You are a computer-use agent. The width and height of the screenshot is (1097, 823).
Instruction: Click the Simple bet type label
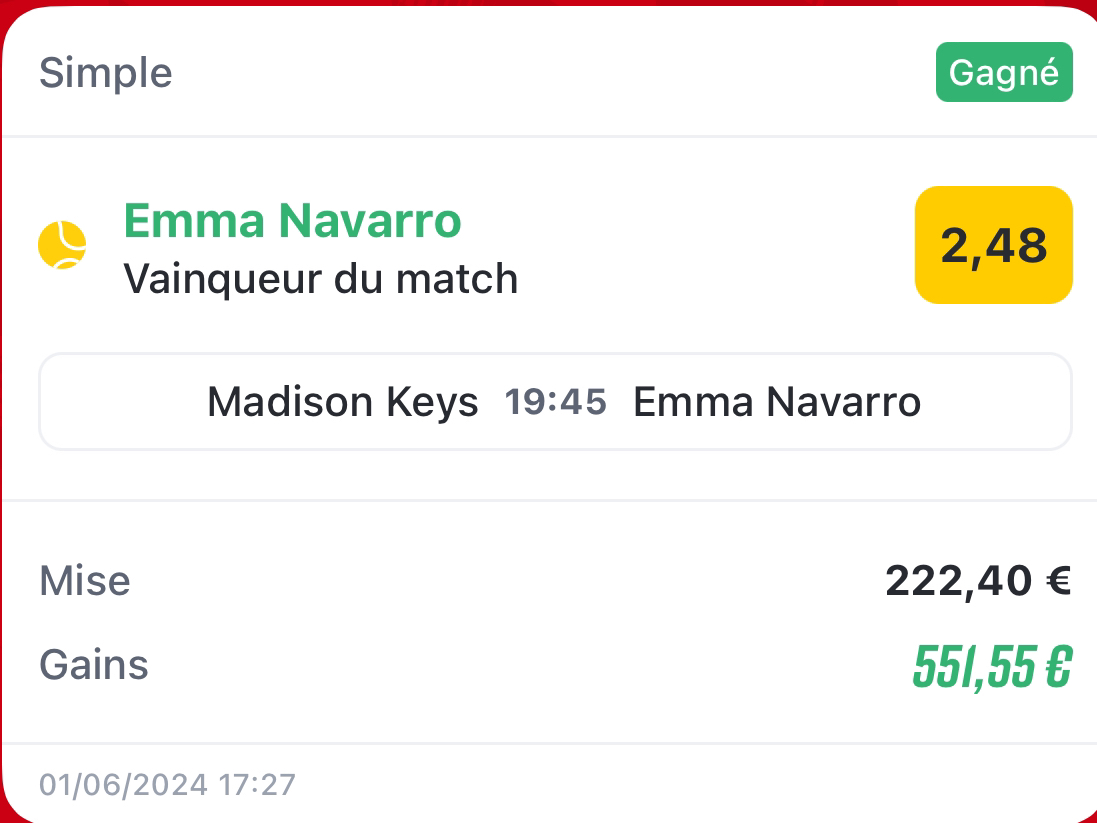click(106, 73)
